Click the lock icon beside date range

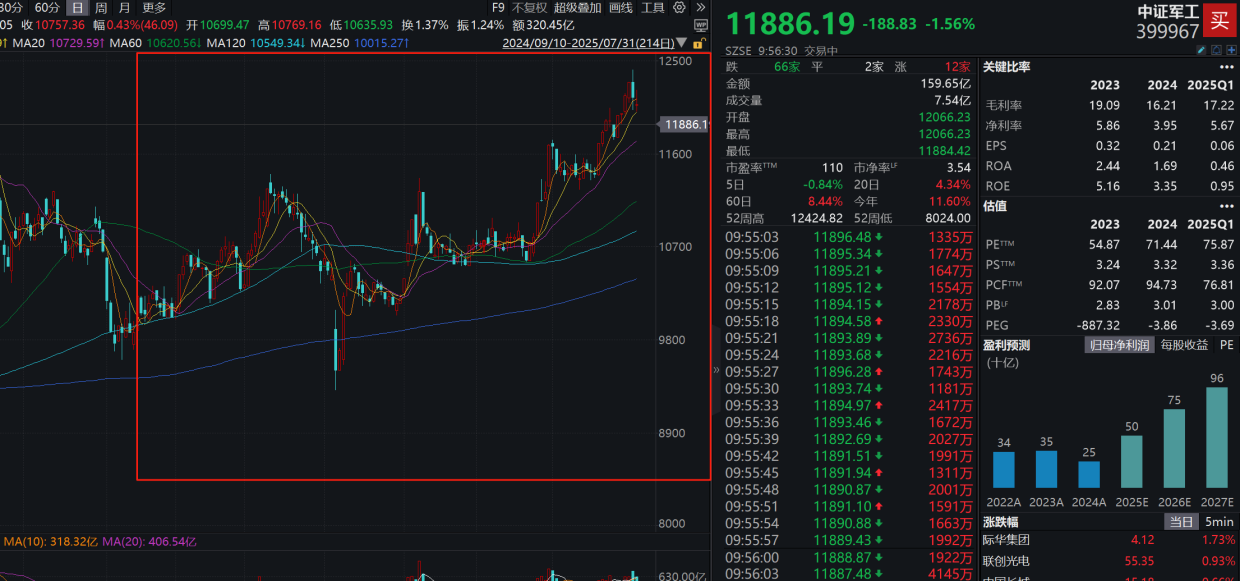coord(699,44)
